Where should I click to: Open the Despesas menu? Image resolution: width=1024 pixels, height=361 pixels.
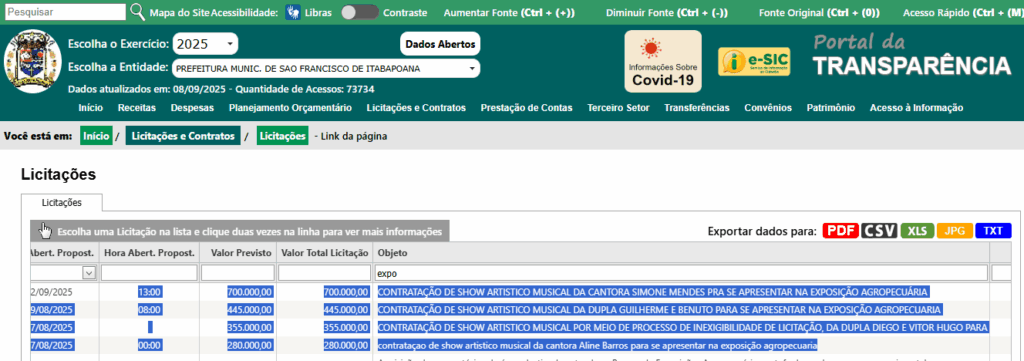(x=193, y=108)
